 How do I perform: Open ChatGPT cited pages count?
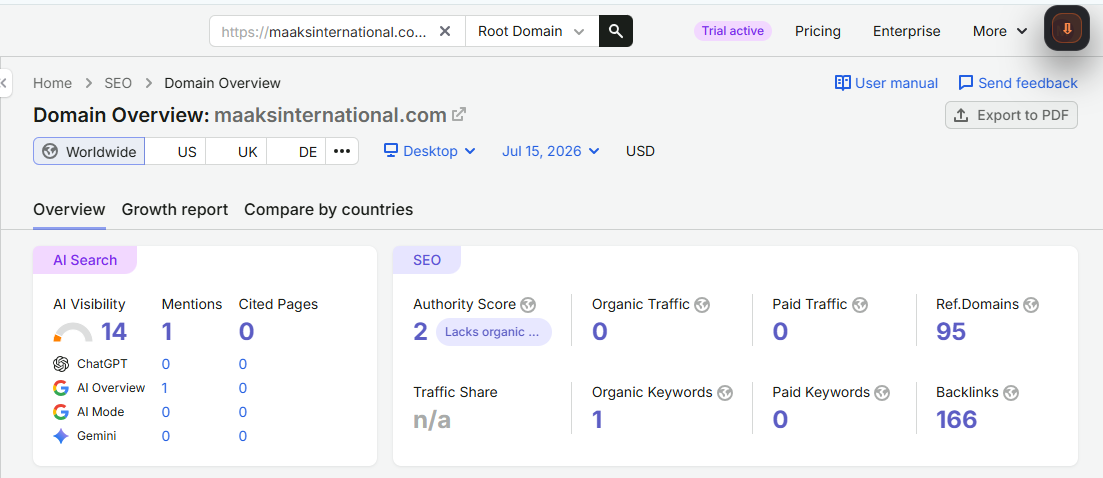243,364
